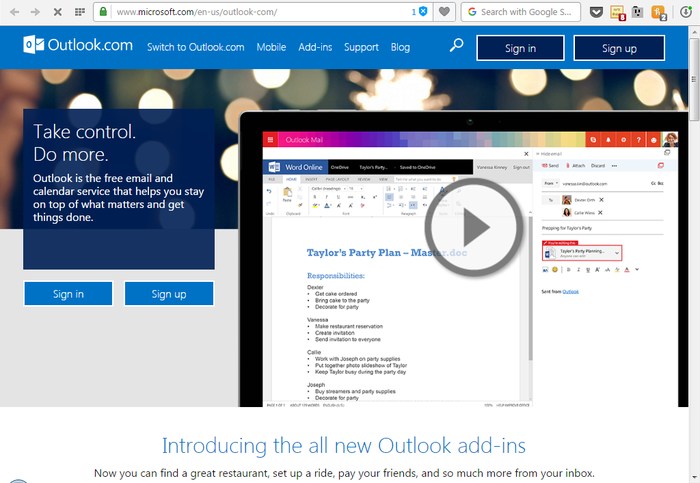The width and height of the screenshot is (700, 483).
Task: Click Sign up below the Take control panel
Action: click(169, 294)
